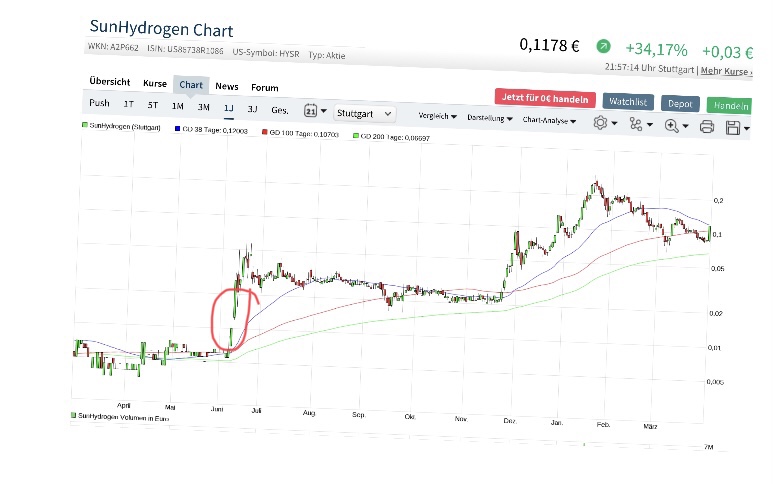
Task: Click the Depot button
Action: pyautogui.click(x=680, y=104)
